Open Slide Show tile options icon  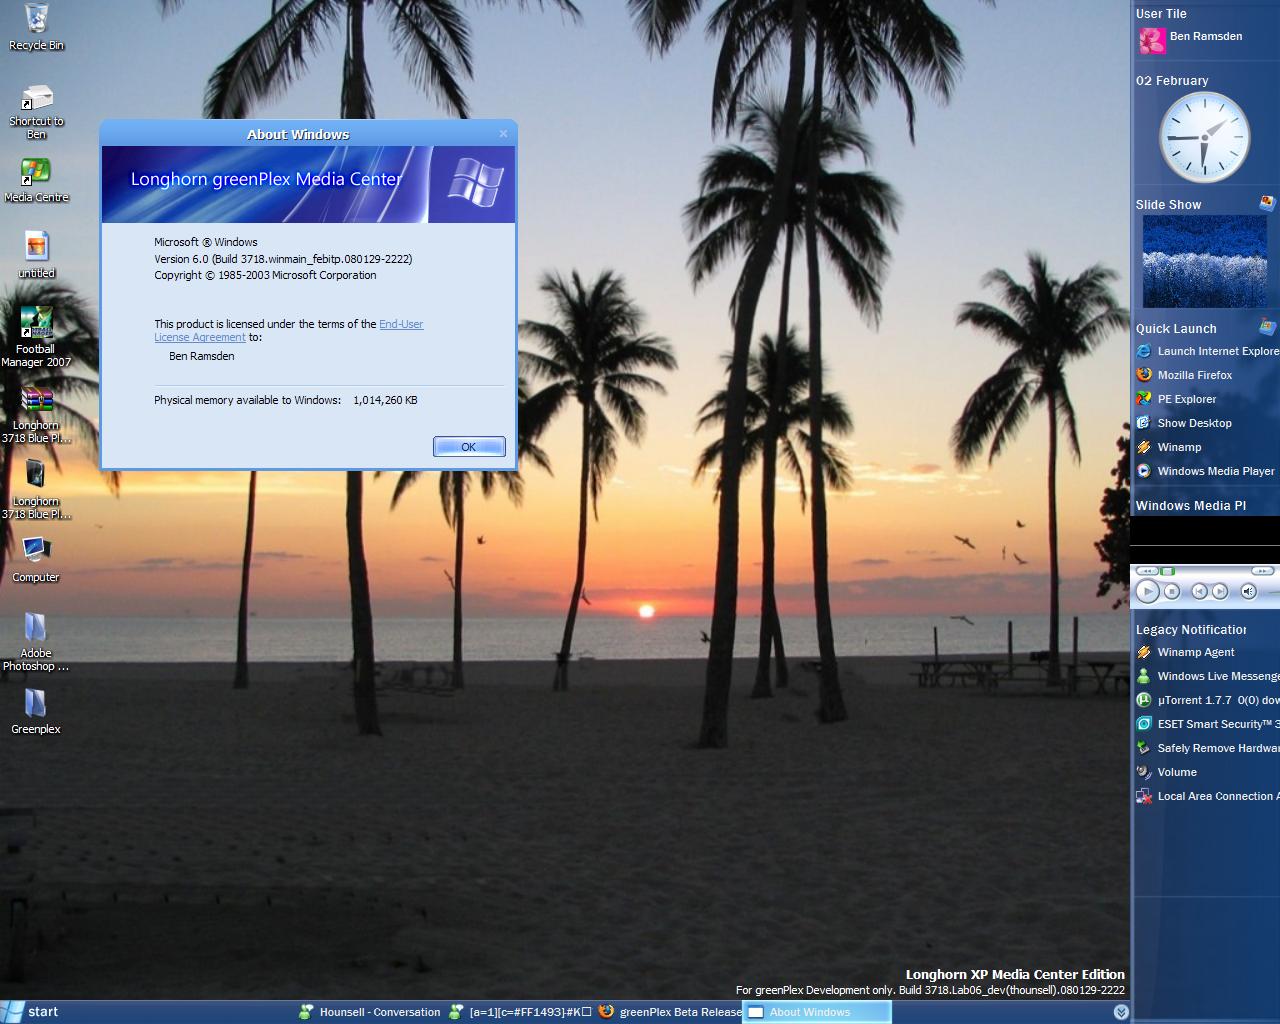pos(1267,203)
